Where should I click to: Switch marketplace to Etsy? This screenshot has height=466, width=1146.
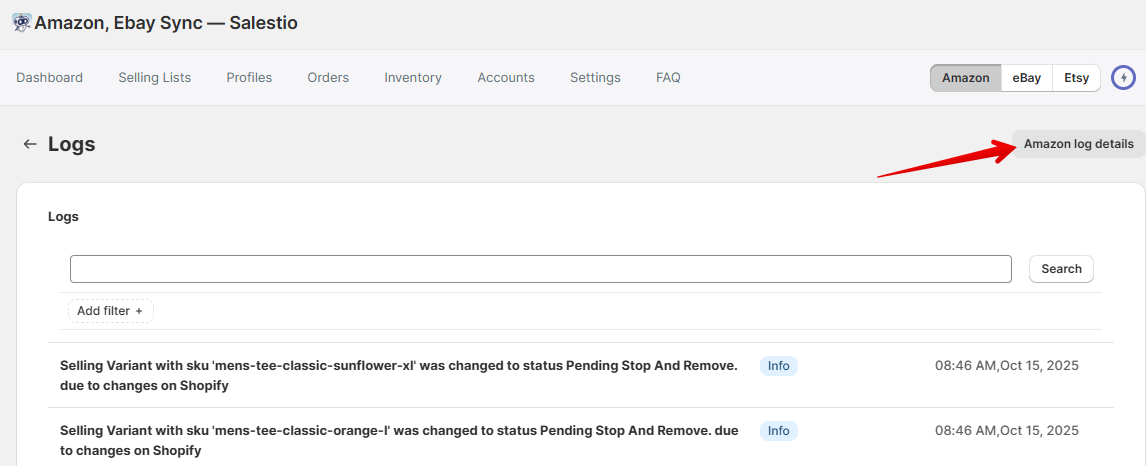(1076, 78)
